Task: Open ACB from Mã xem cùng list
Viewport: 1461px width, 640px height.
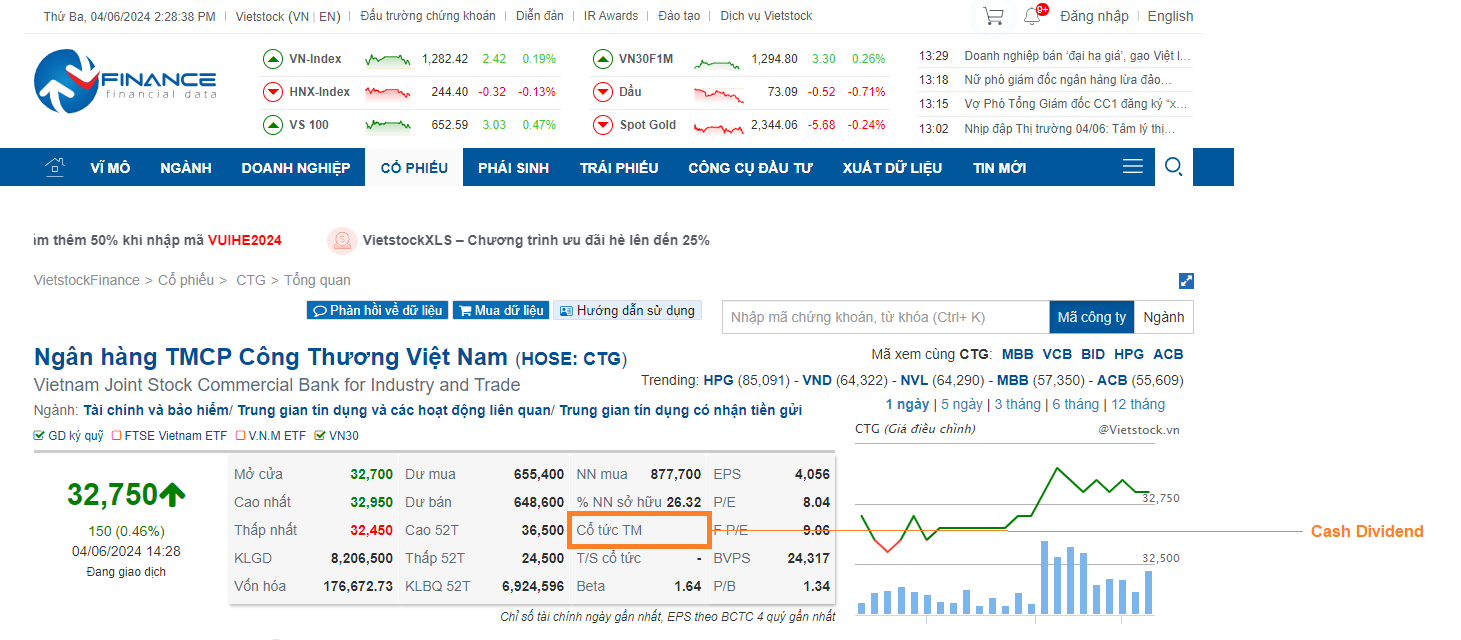Action: click(x=1168, y=354)
